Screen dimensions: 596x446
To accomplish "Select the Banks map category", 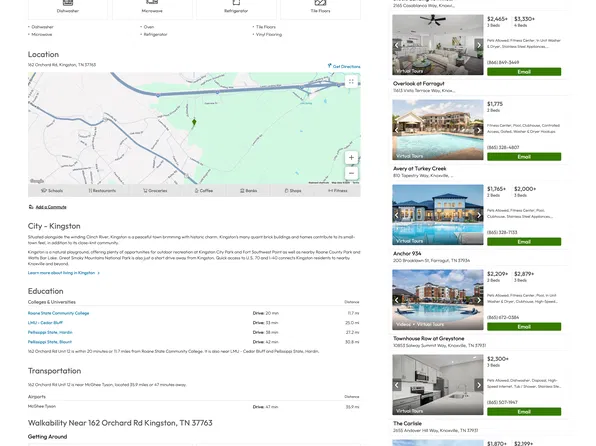I will 249,190.
